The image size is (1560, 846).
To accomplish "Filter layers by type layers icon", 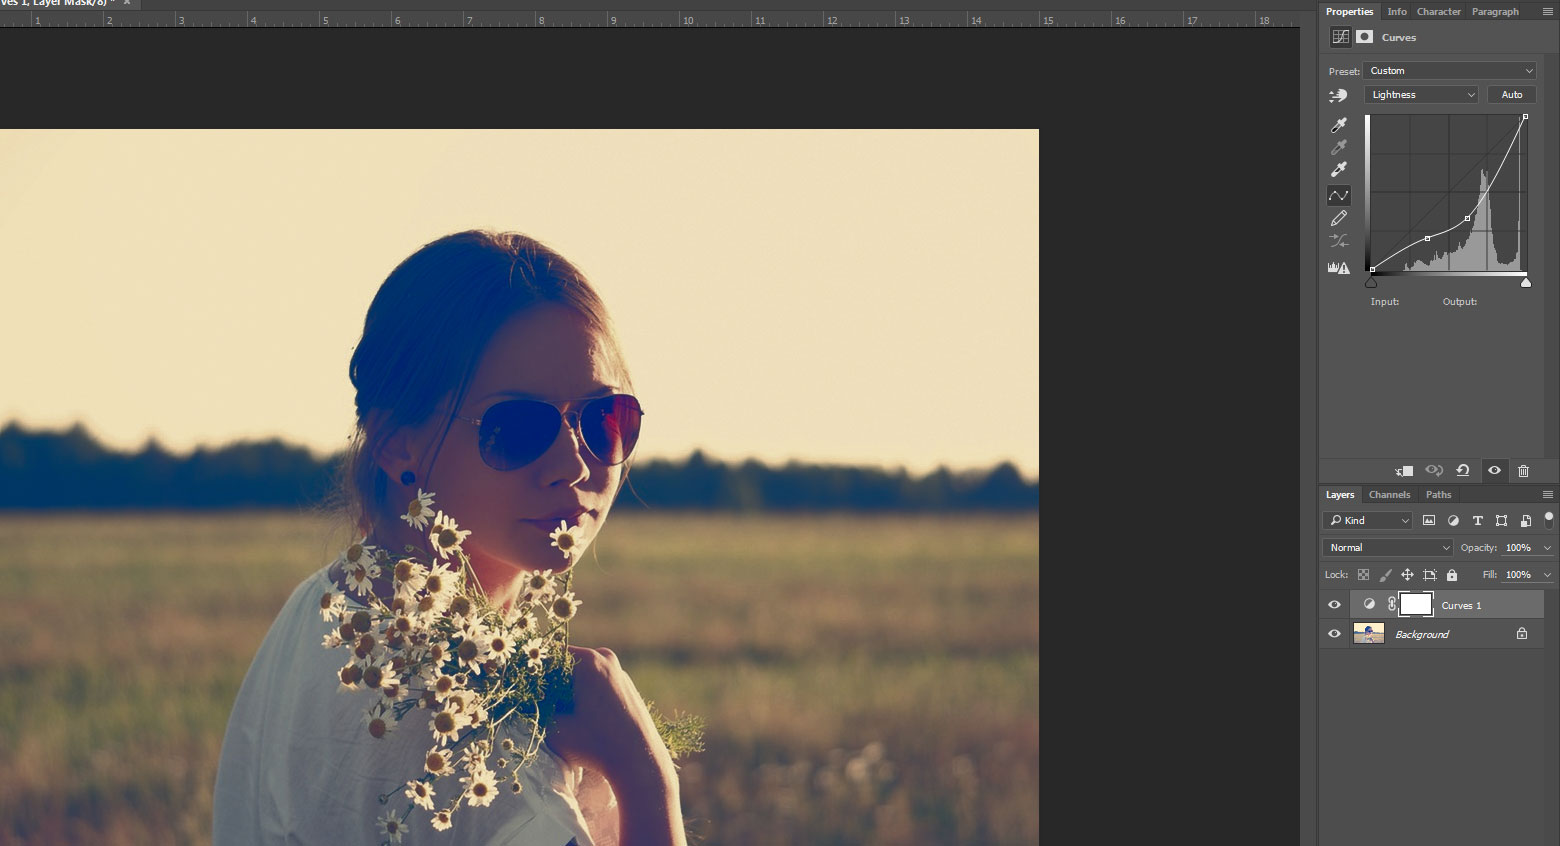I will pos(1477,521).
